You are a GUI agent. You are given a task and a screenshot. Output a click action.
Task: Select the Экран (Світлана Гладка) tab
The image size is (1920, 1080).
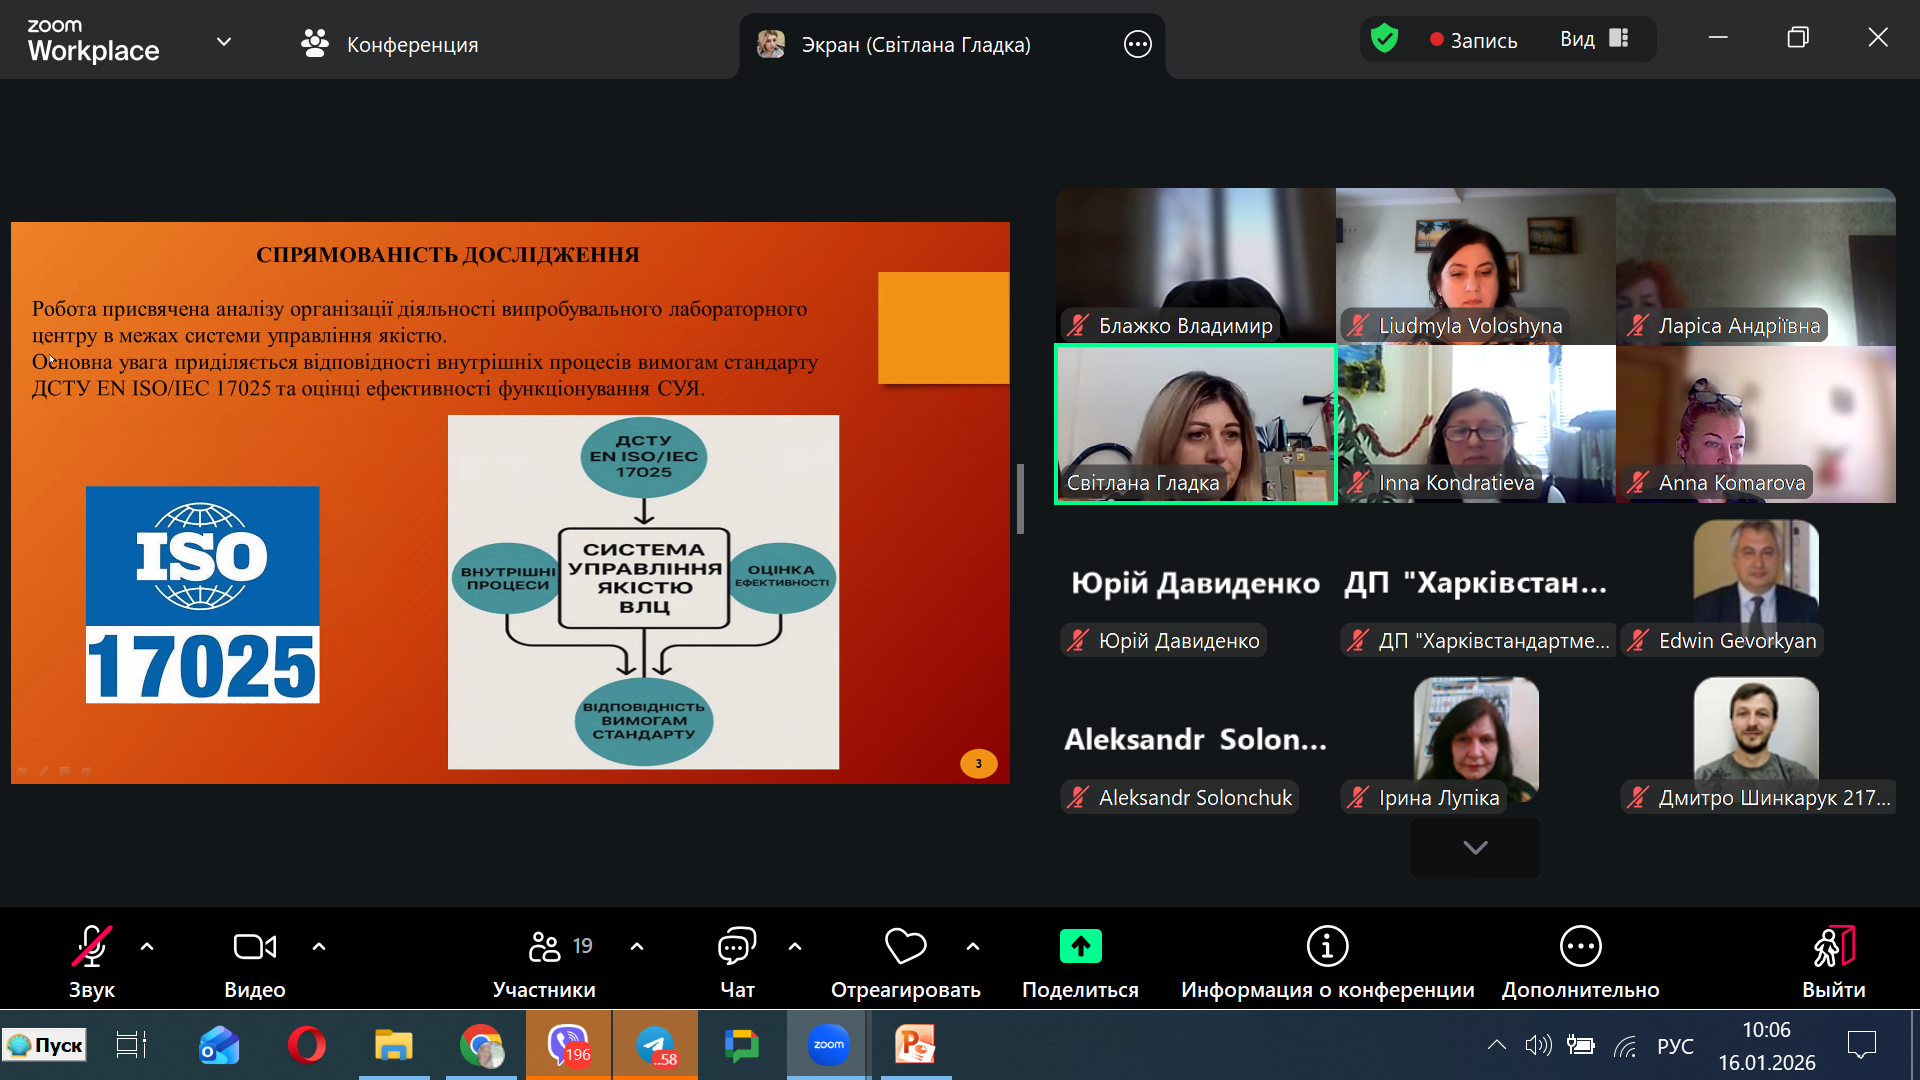click(915, 44)
